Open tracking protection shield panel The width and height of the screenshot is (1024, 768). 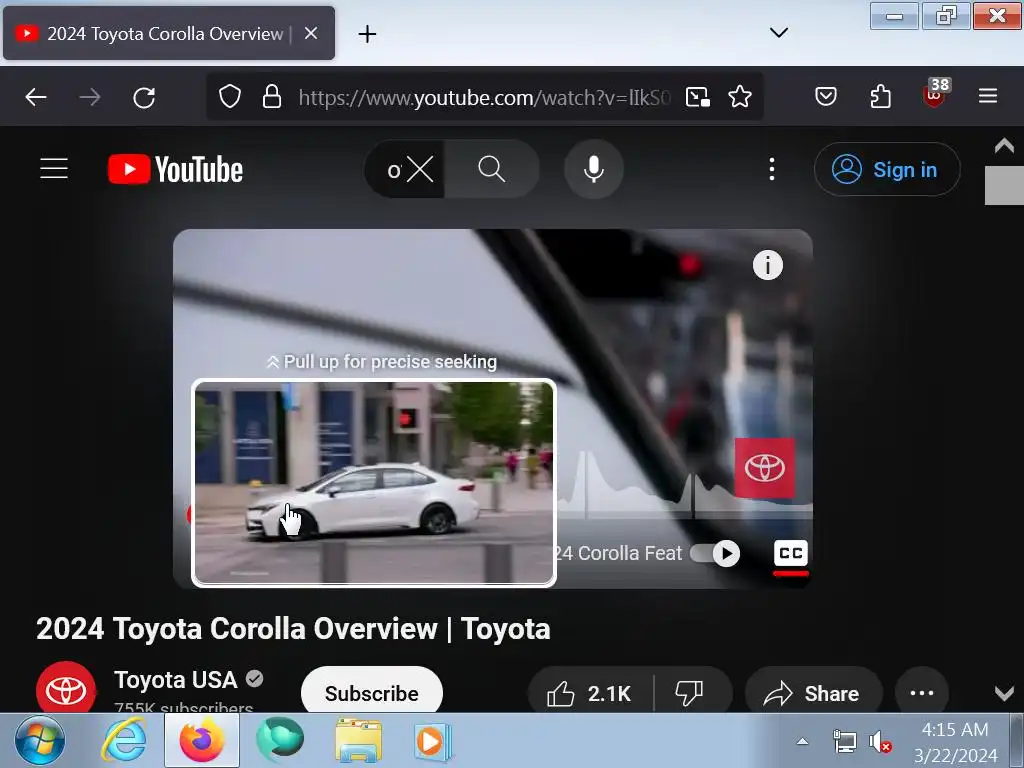[230, 97]
